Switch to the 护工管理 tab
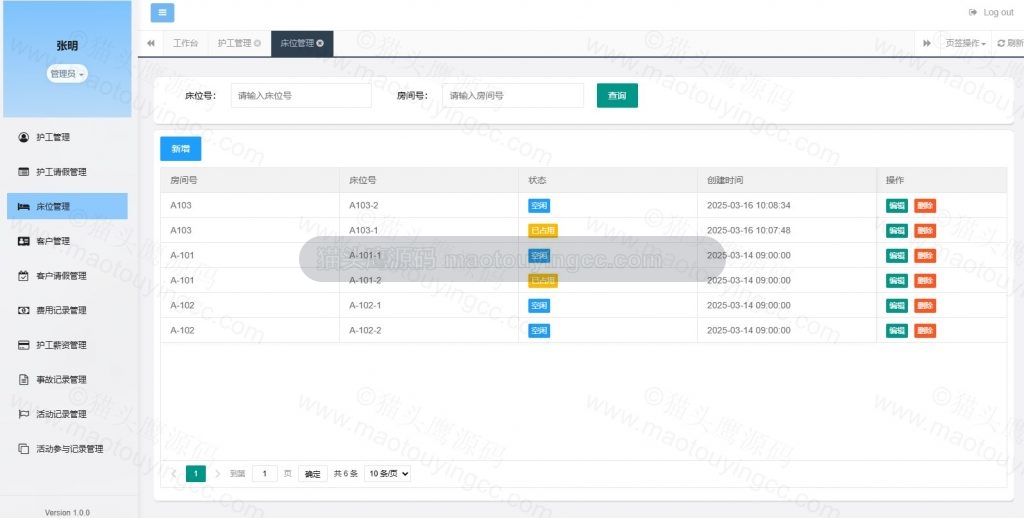 click(x=234, y=43)
